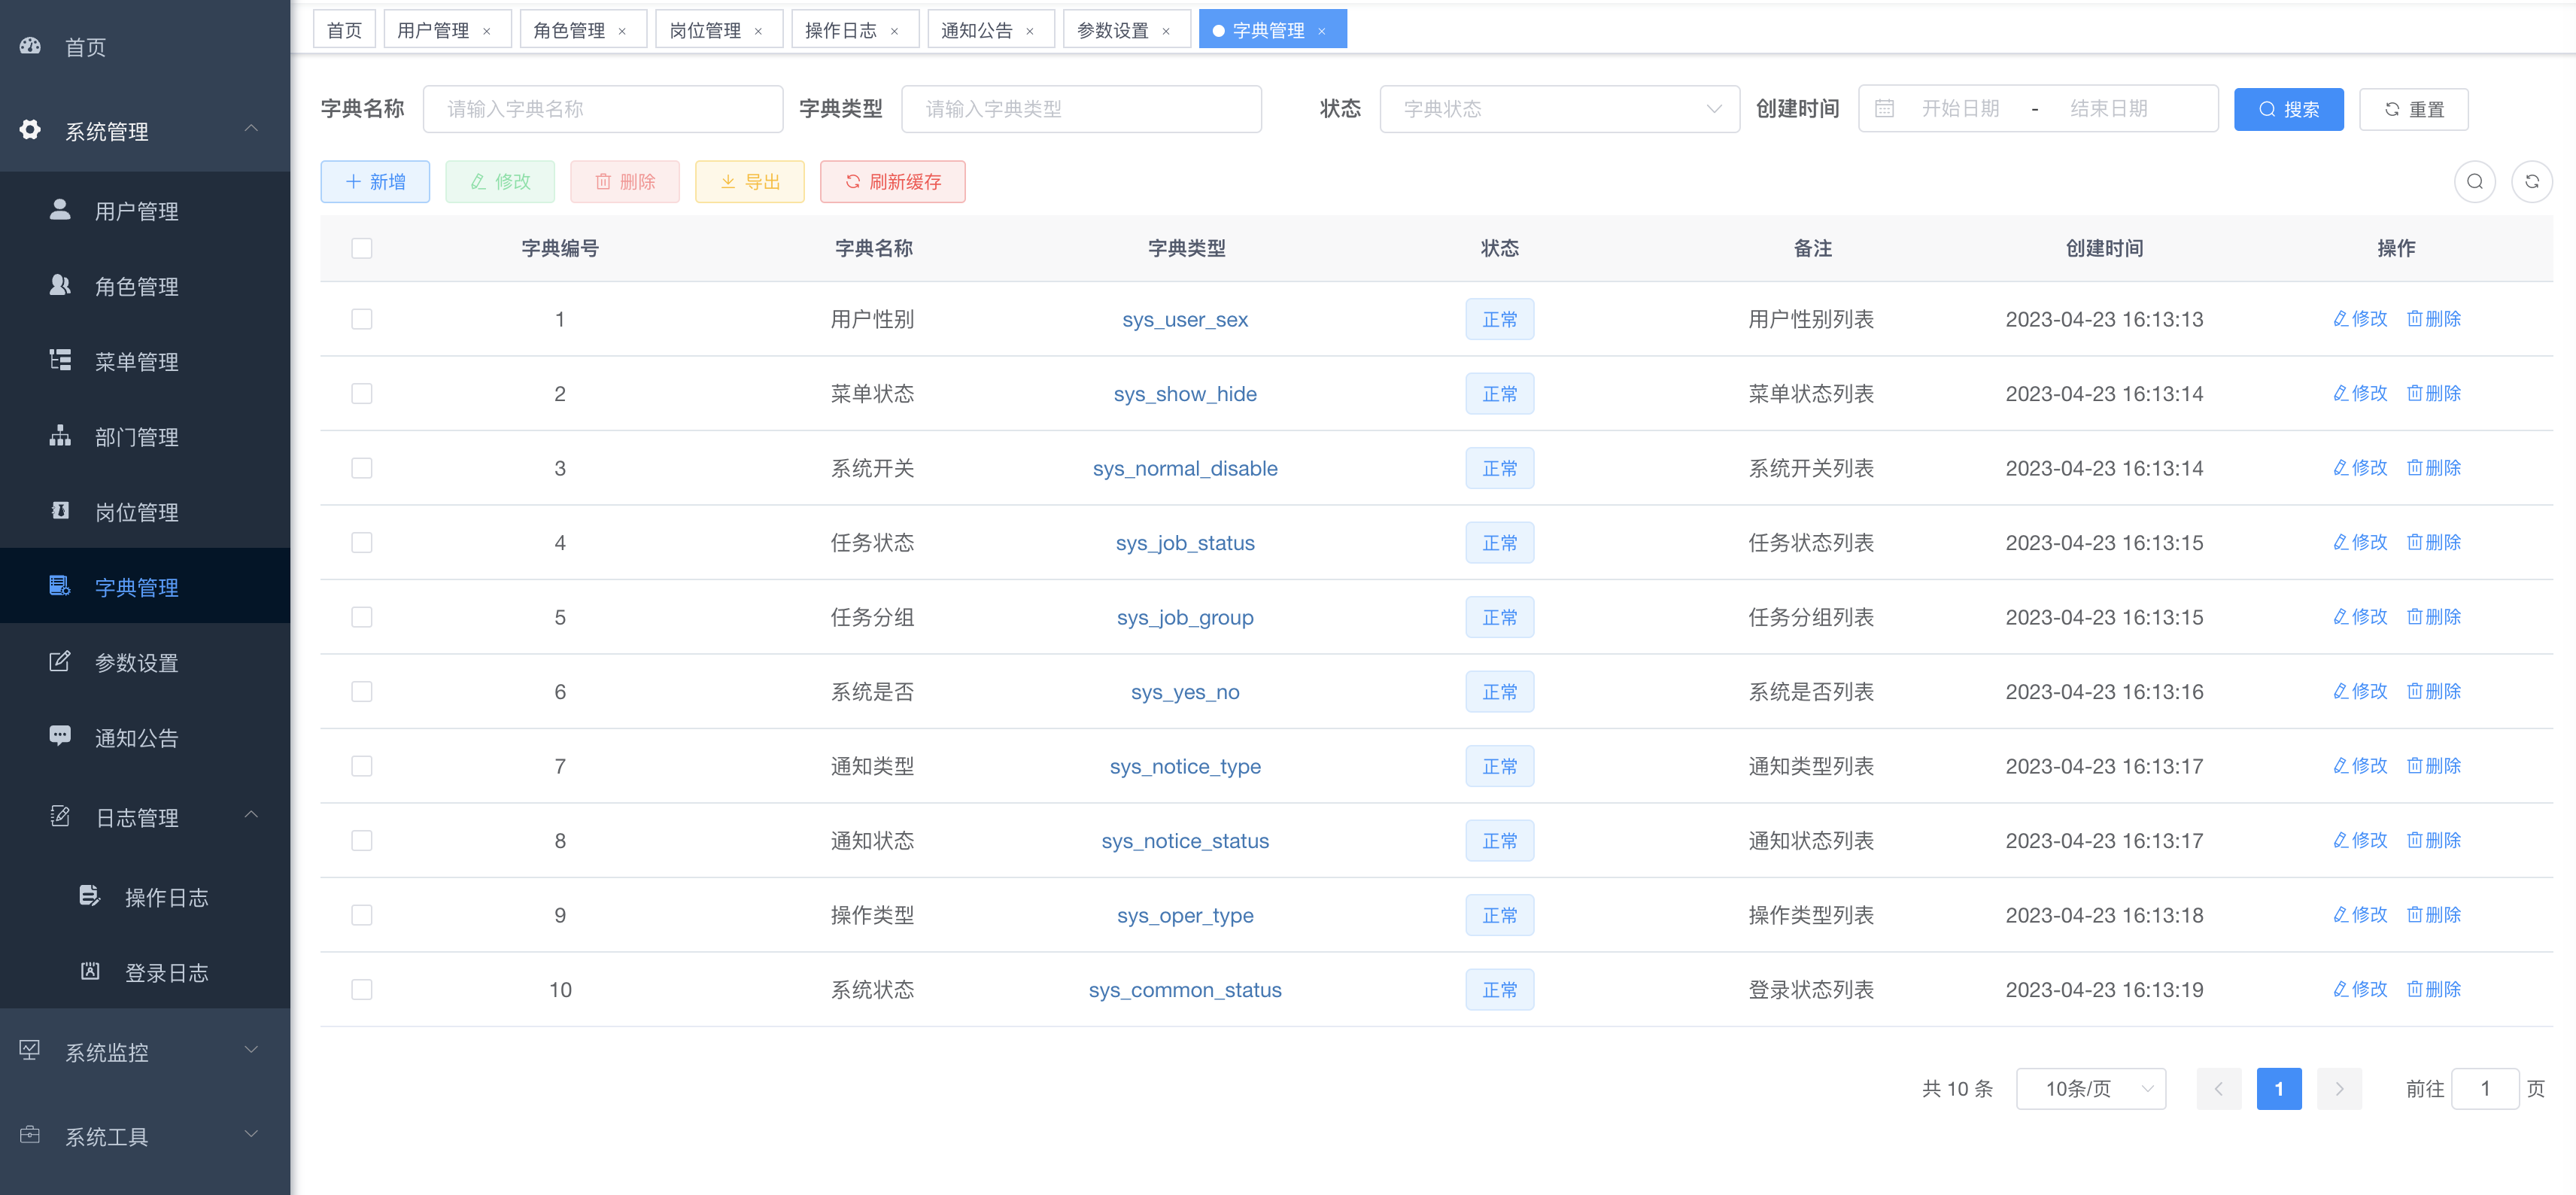Expand the 系统工具 menu chevron
The height and width of the screenshot is (1195, 2576).
251,1134
